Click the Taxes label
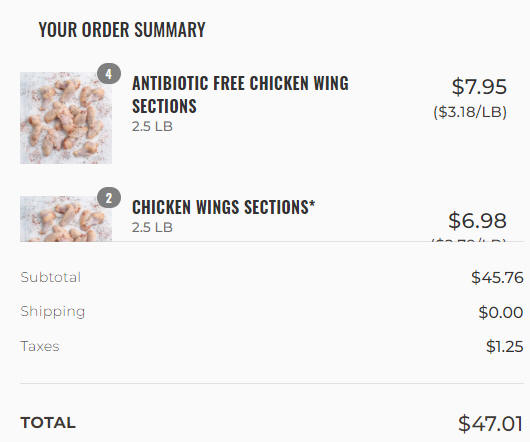The height and width of the screenshot is (442, 530). tap(40, 346)
